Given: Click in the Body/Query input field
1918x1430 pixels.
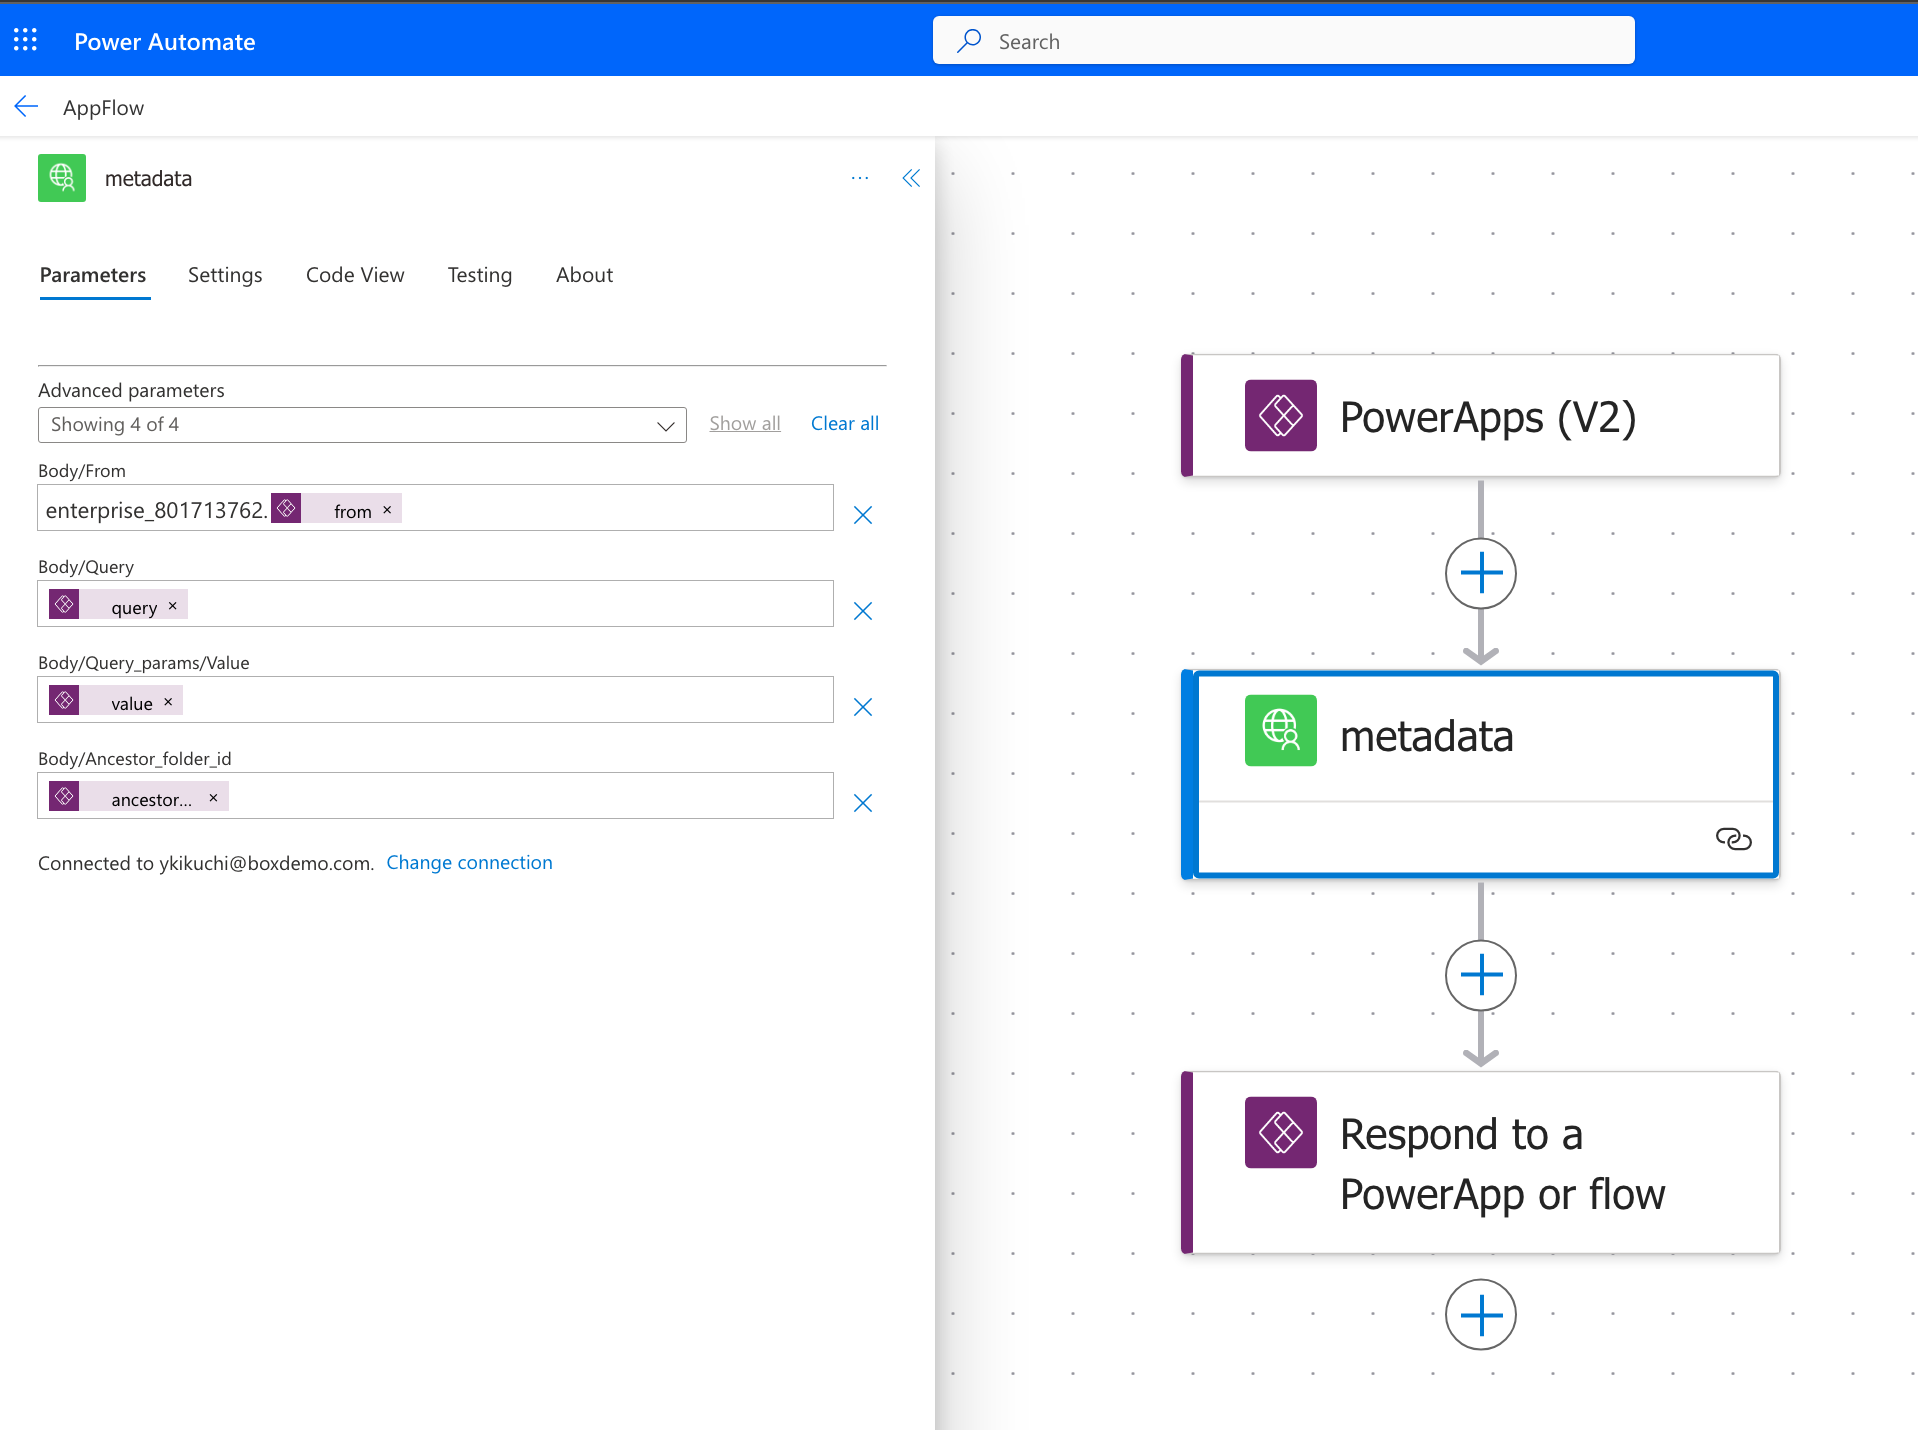Looking at the screenshot, I should pyautogui.click(x=435, y=604).
